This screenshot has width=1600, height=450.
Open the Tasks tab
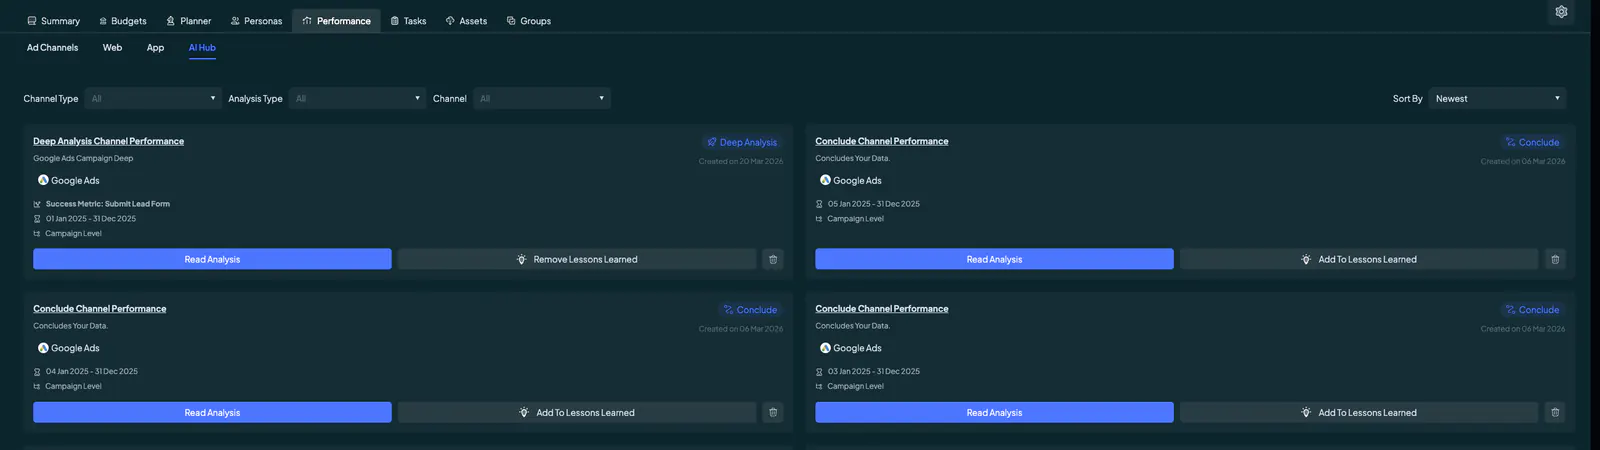(408, 21)
